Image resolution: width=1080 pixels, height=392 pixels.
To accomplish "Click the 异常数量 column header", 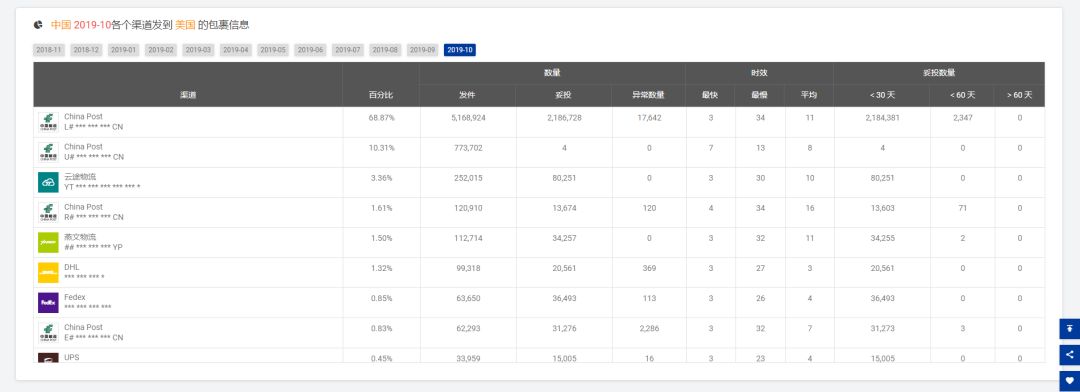I will pyautogui.click(x=649, y=95).
